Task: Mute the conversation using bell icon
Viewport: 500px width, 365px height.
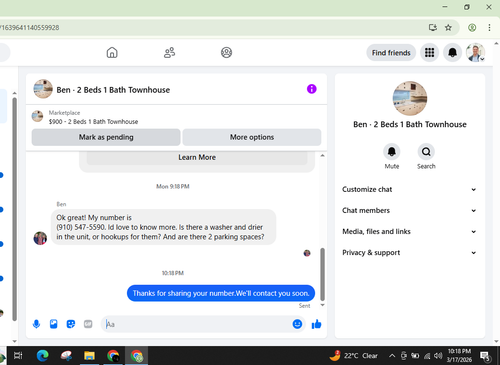Action: coord(392,152)
